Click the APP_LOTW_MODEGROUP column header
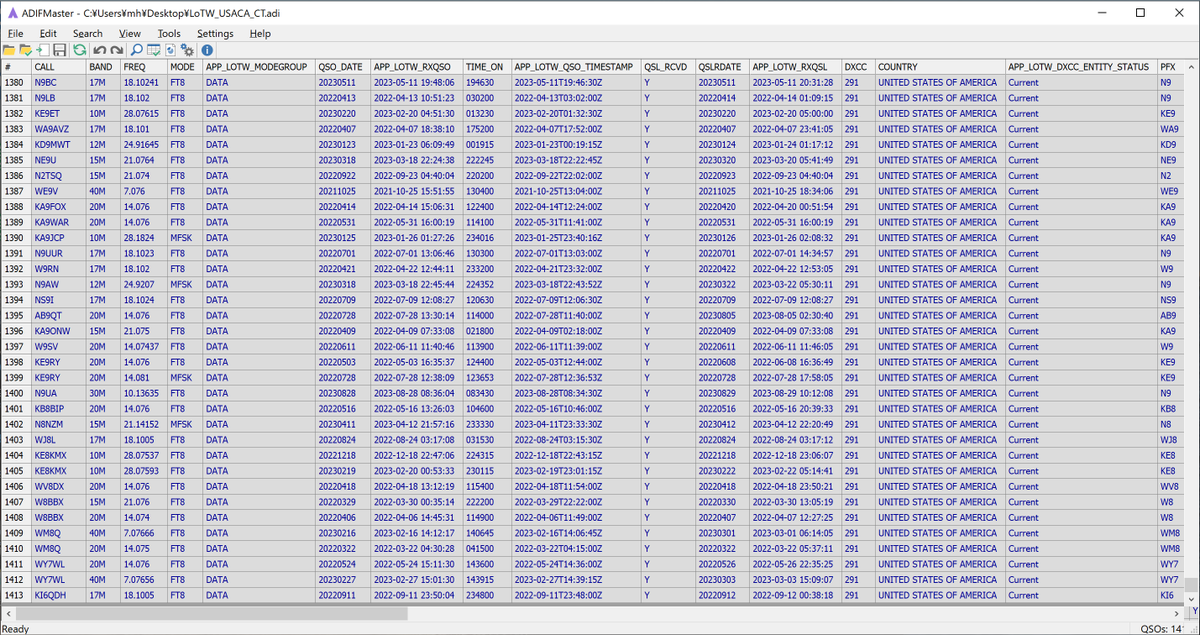1200x635 pixels. click(258, 66)
